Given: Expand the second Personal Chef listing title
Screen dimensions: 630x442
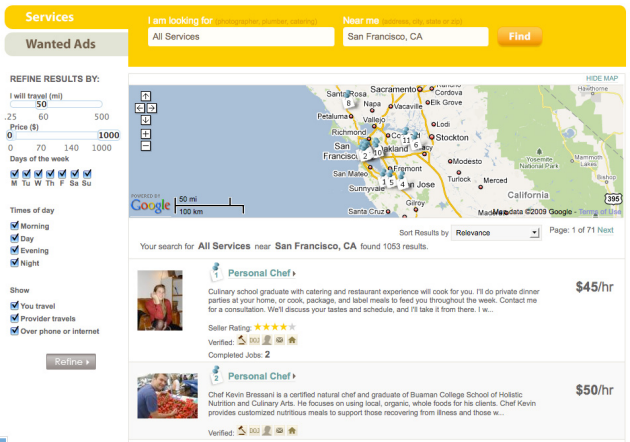Looking at the screenshot, I should pos(262,376).
